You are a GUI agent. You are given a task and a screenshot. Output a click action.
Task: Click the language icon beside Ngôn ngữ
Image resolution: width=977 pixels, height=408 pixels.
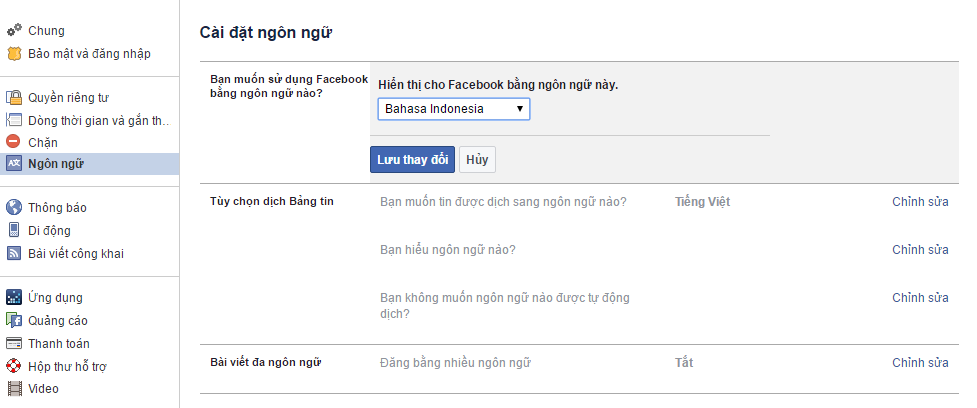(x=14, y=163)
